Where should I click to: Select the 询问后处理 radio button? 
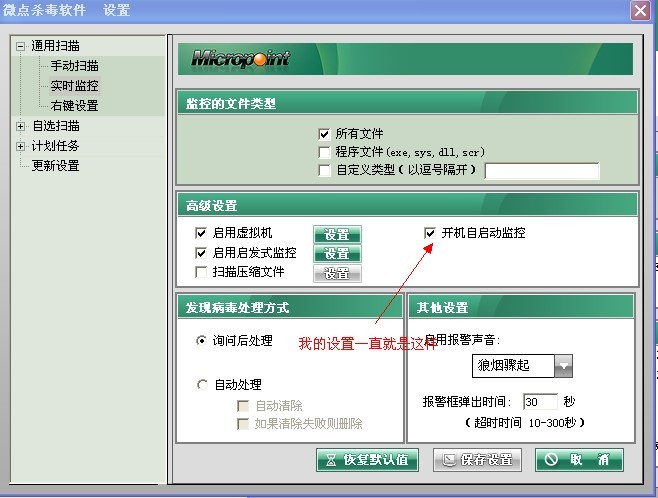201,340
